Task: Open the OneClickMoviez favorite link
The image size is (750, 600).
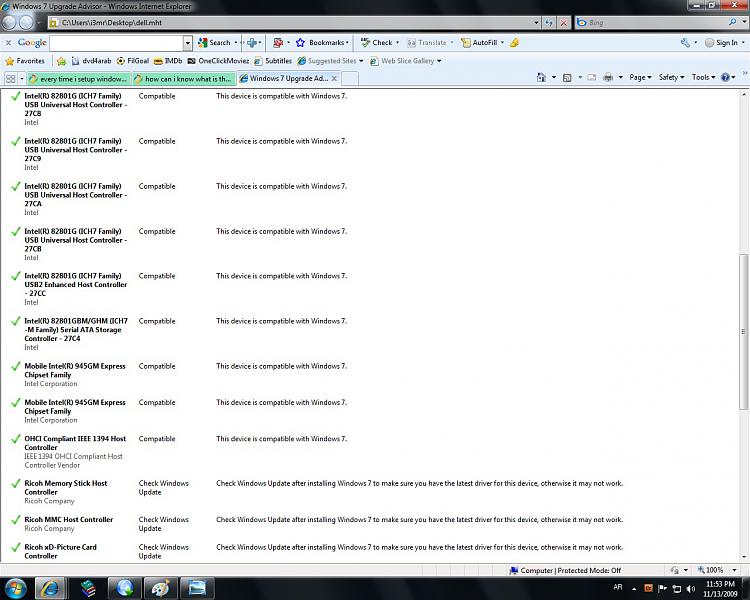Action: [219, 61]
